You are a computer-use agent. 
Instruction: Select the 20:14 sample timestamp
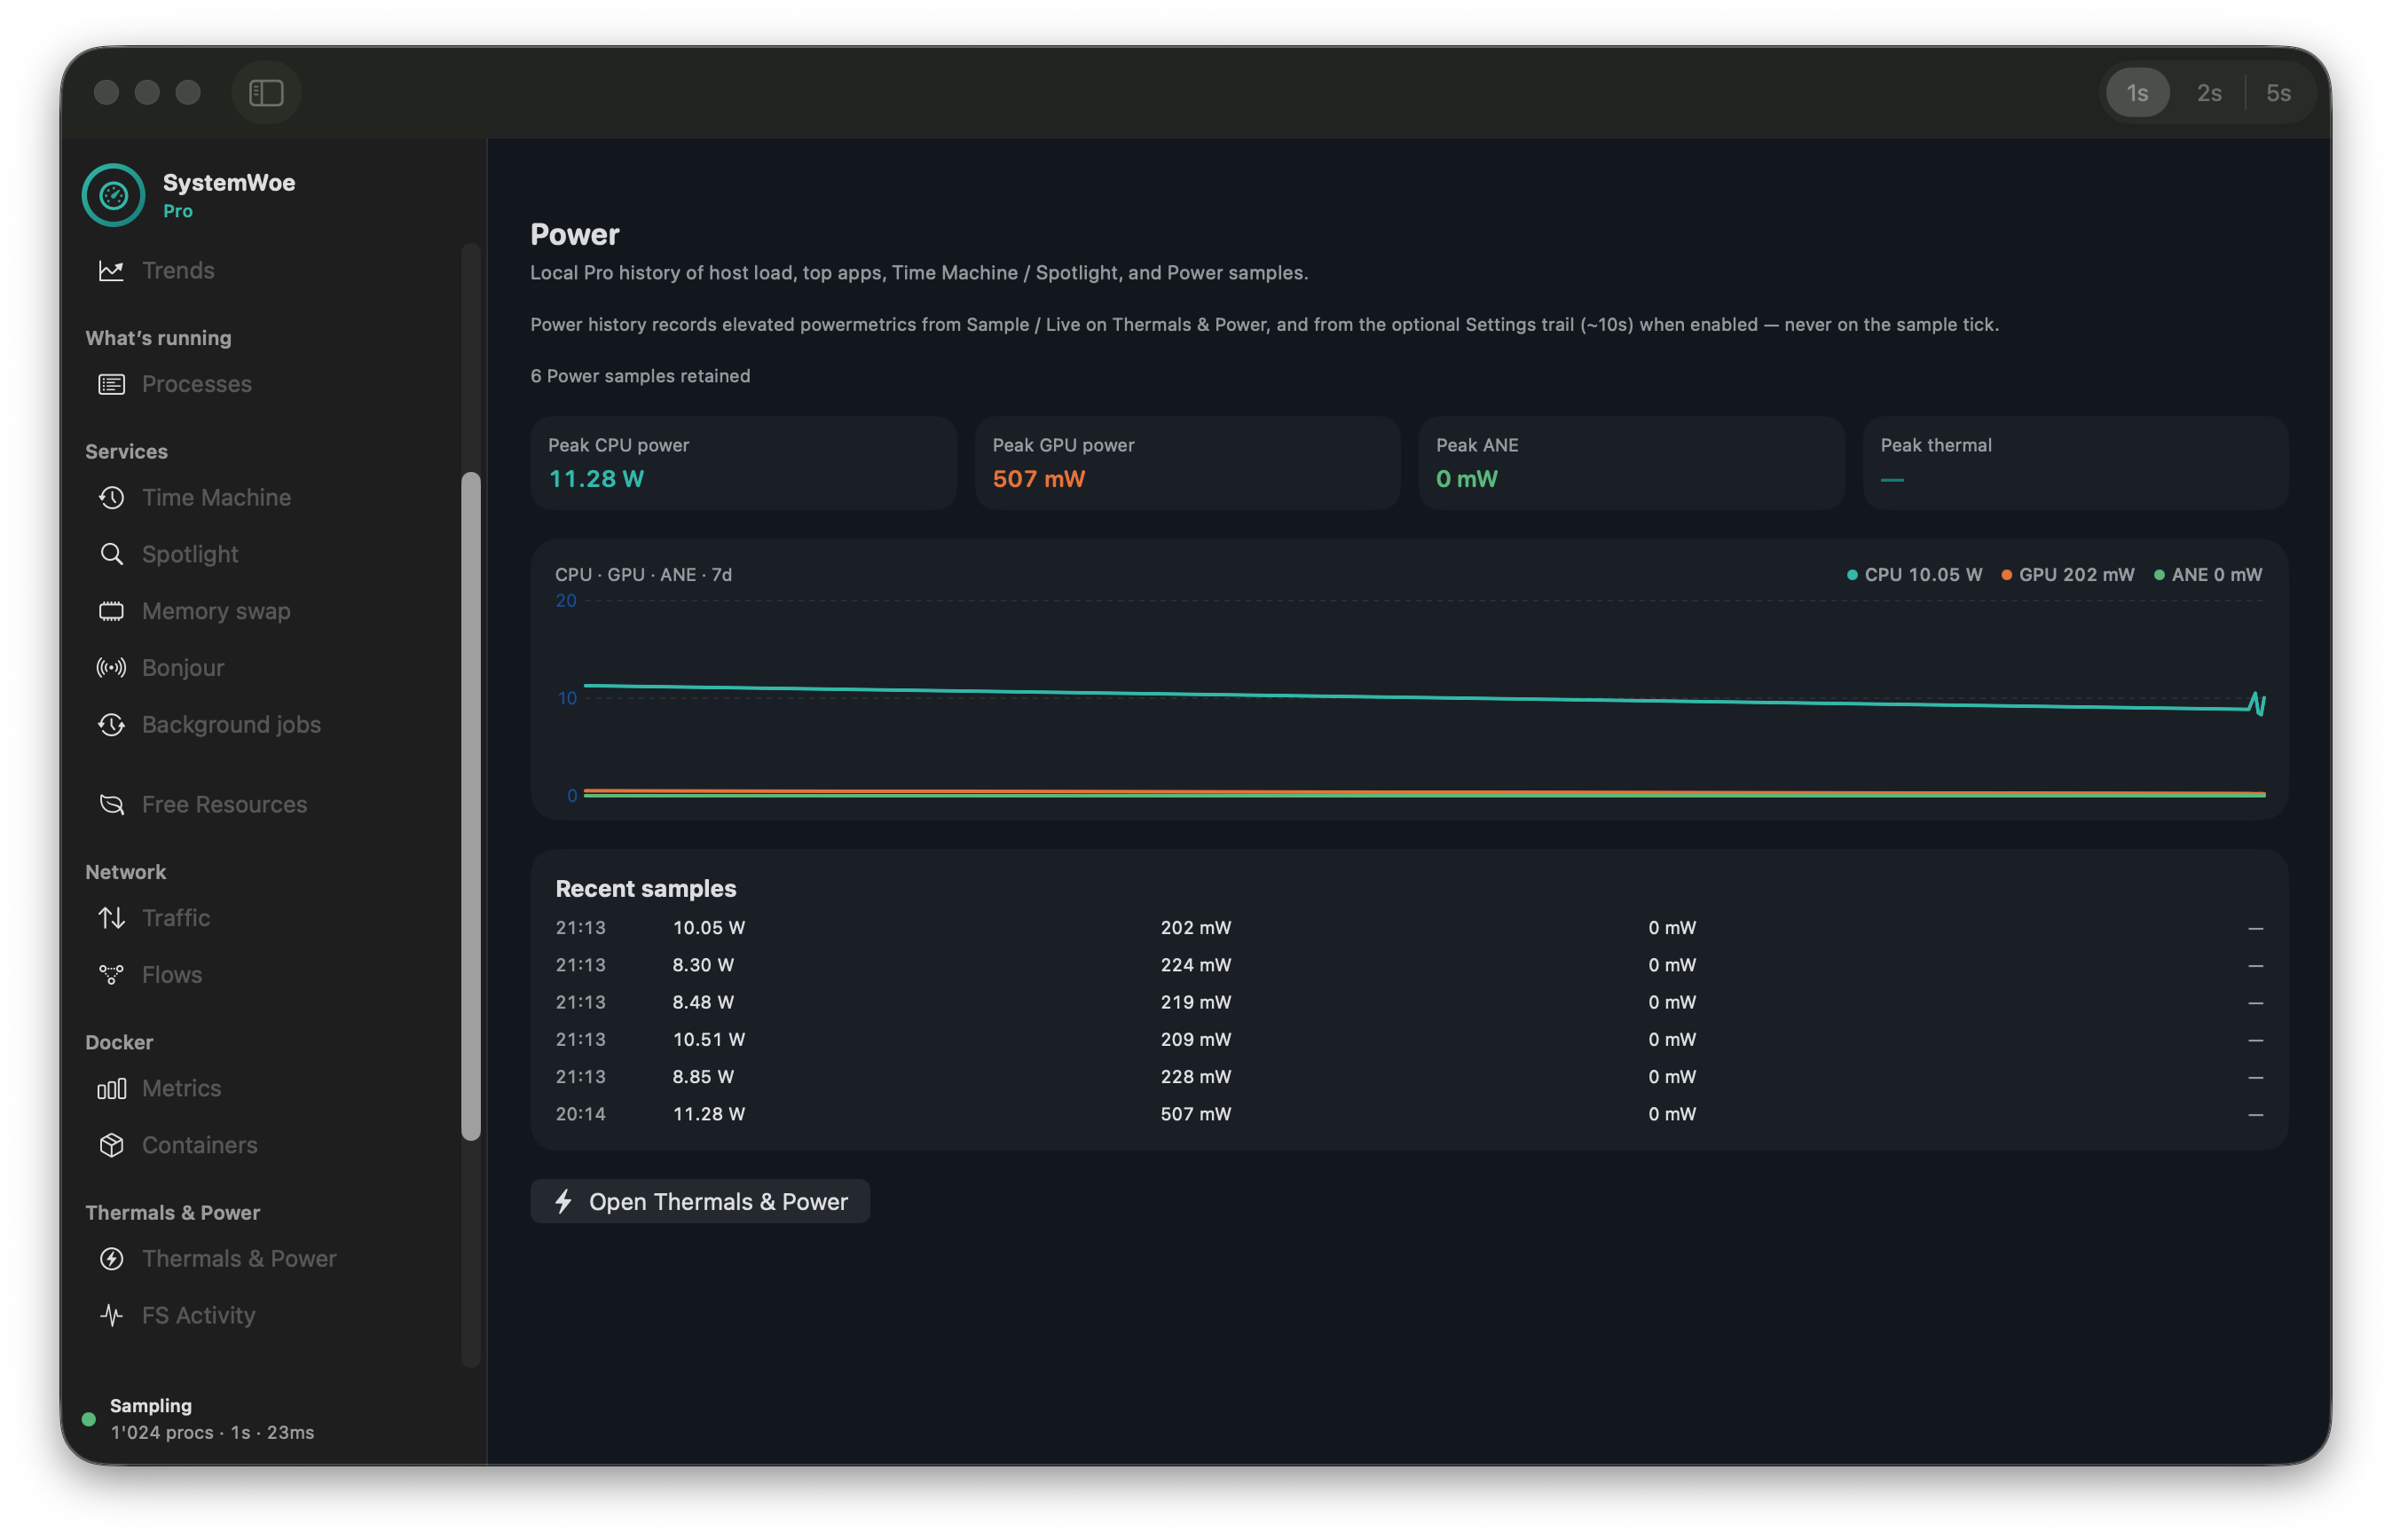click(x=581, y=1114)
